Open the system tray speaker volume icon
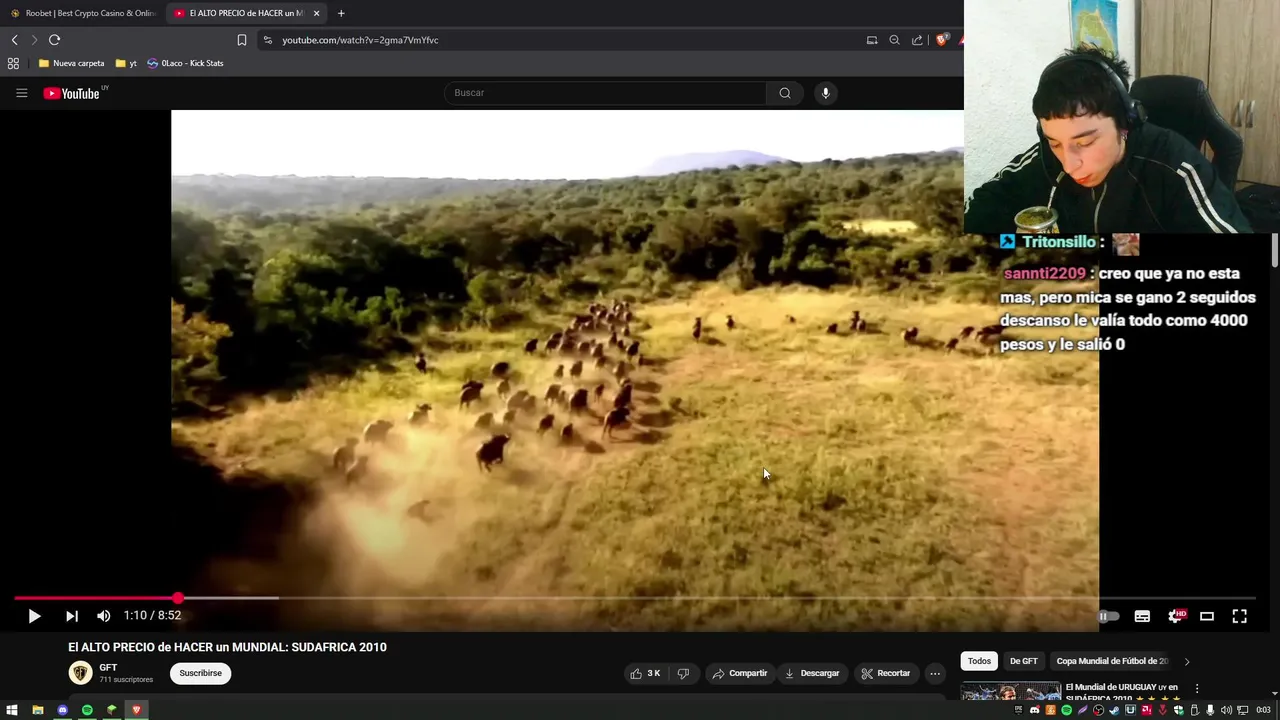 tap(1226, 710)
